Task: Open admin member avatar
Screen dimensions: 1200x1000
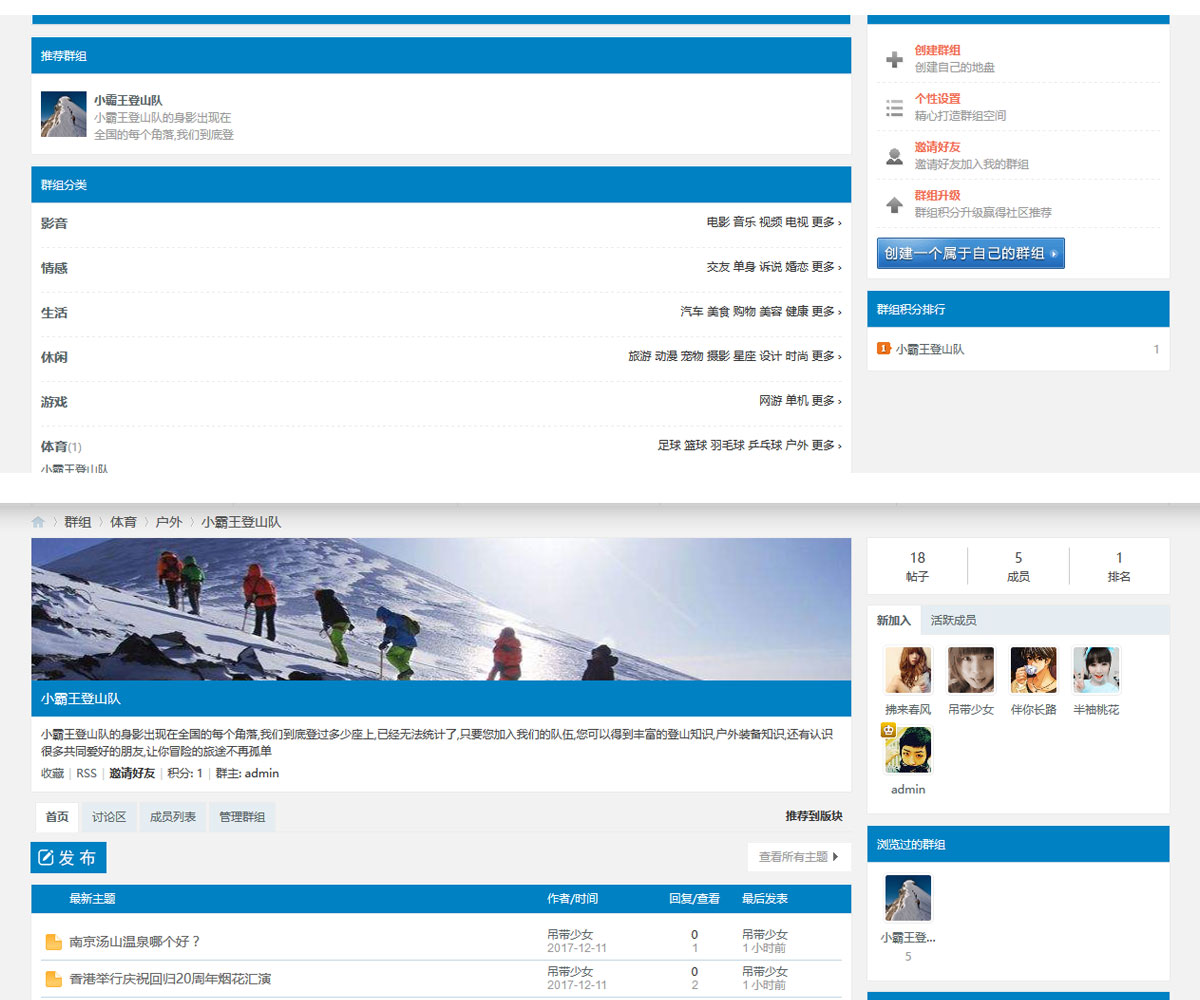Action: point(908,750)
